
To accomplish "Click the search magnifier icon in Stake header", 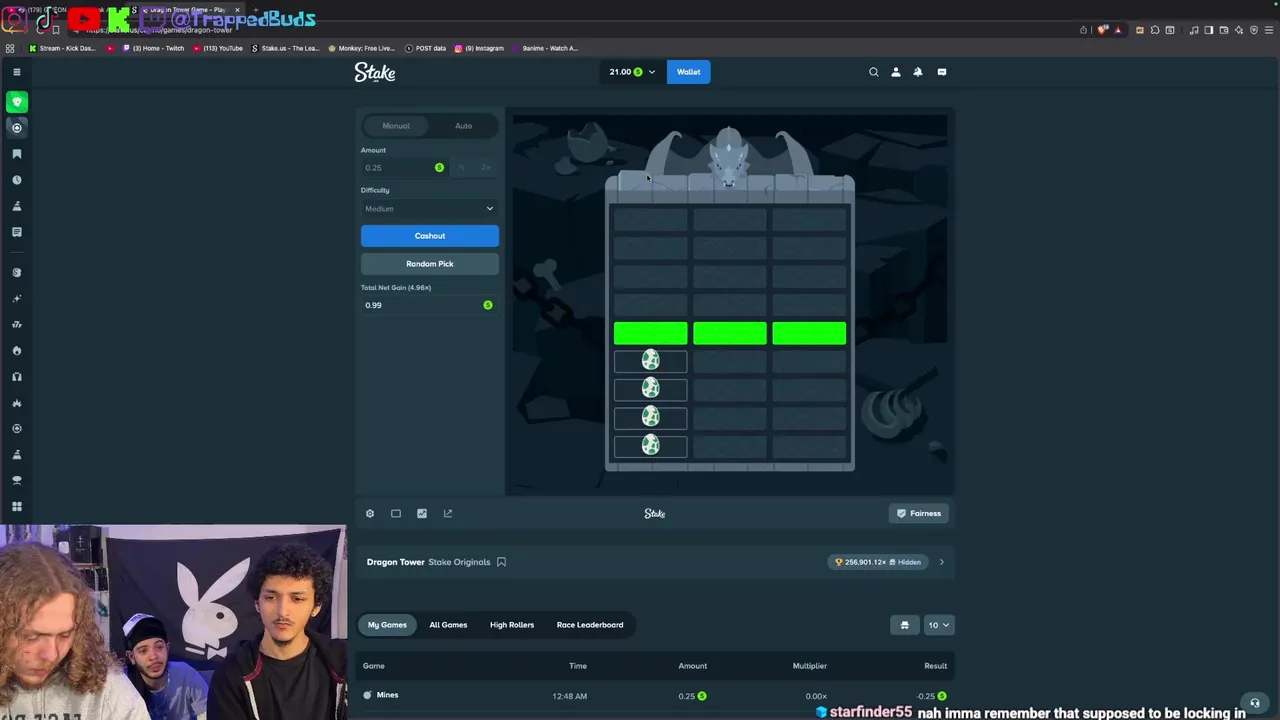I will coord(873,72).
